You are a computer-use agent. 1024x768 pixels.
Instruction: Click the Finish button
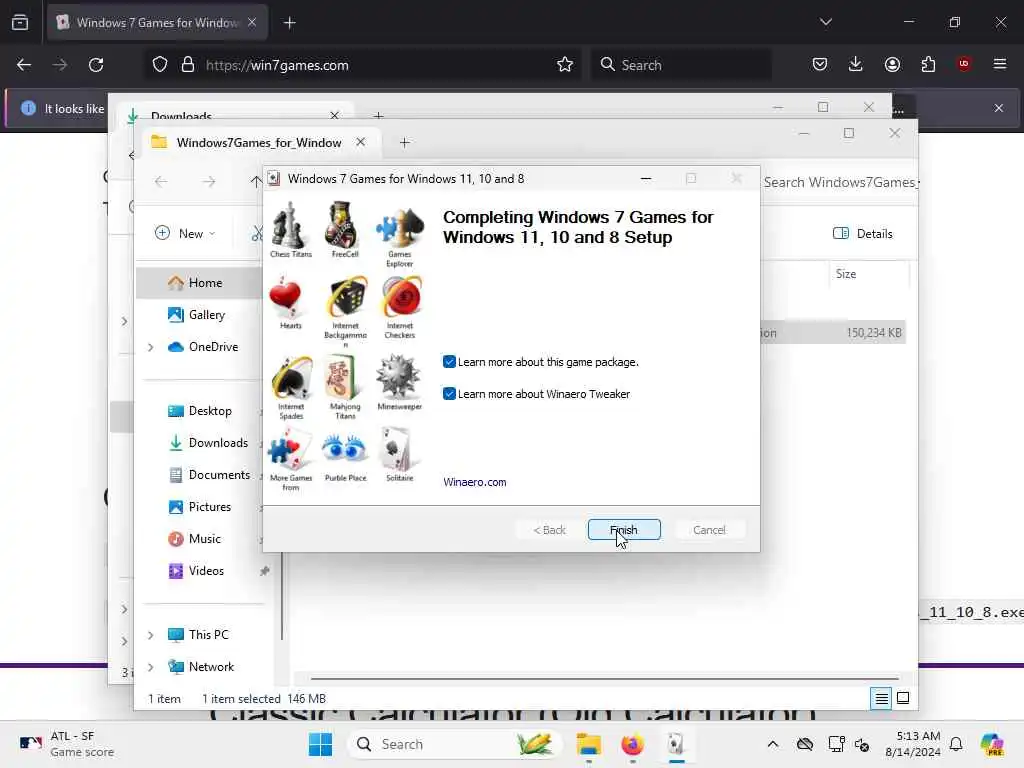(624, 530)
